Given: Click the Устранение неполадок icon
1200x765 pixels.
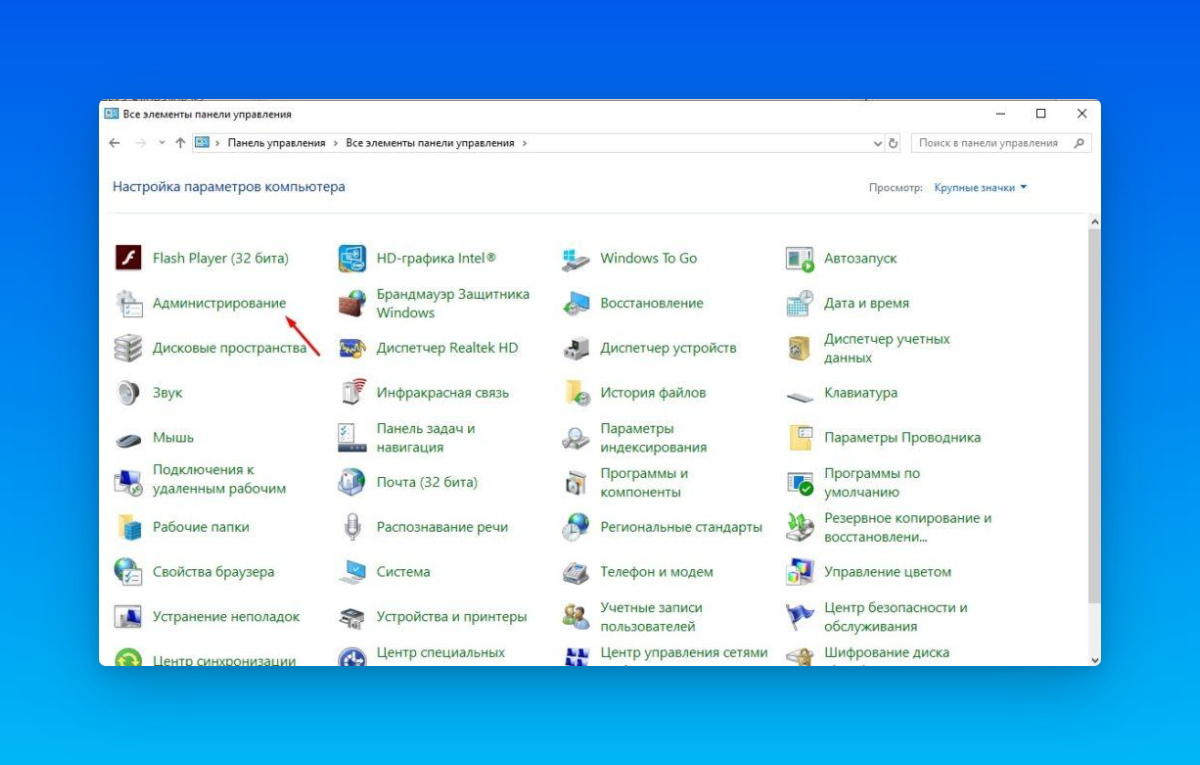Looking at the screenshot, I should [128, 617].
